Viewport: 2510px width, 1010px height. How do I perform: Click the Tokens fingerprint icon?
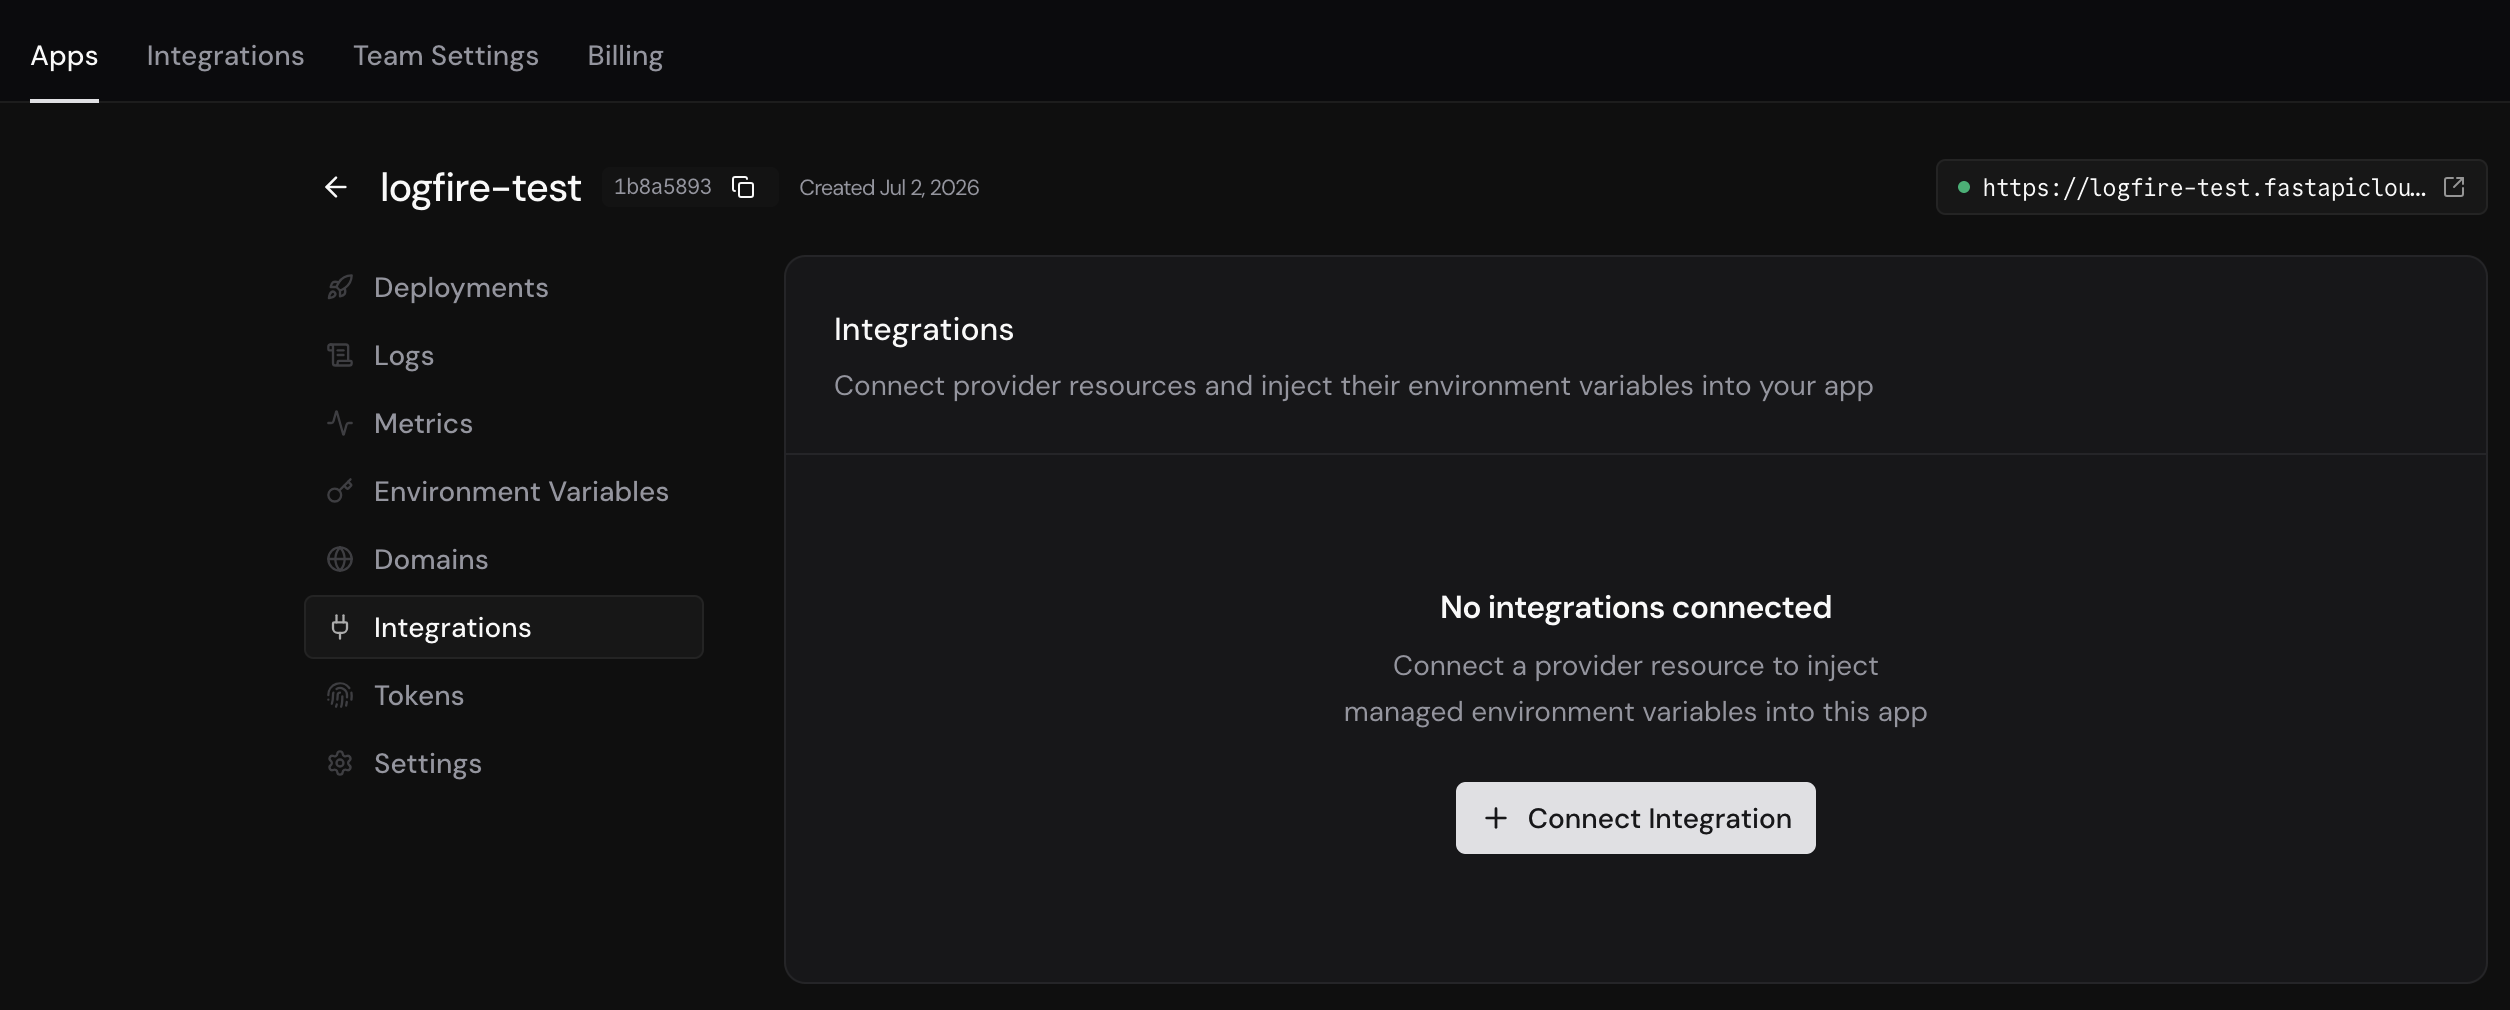pyautogui.click(x=340, y=696)
